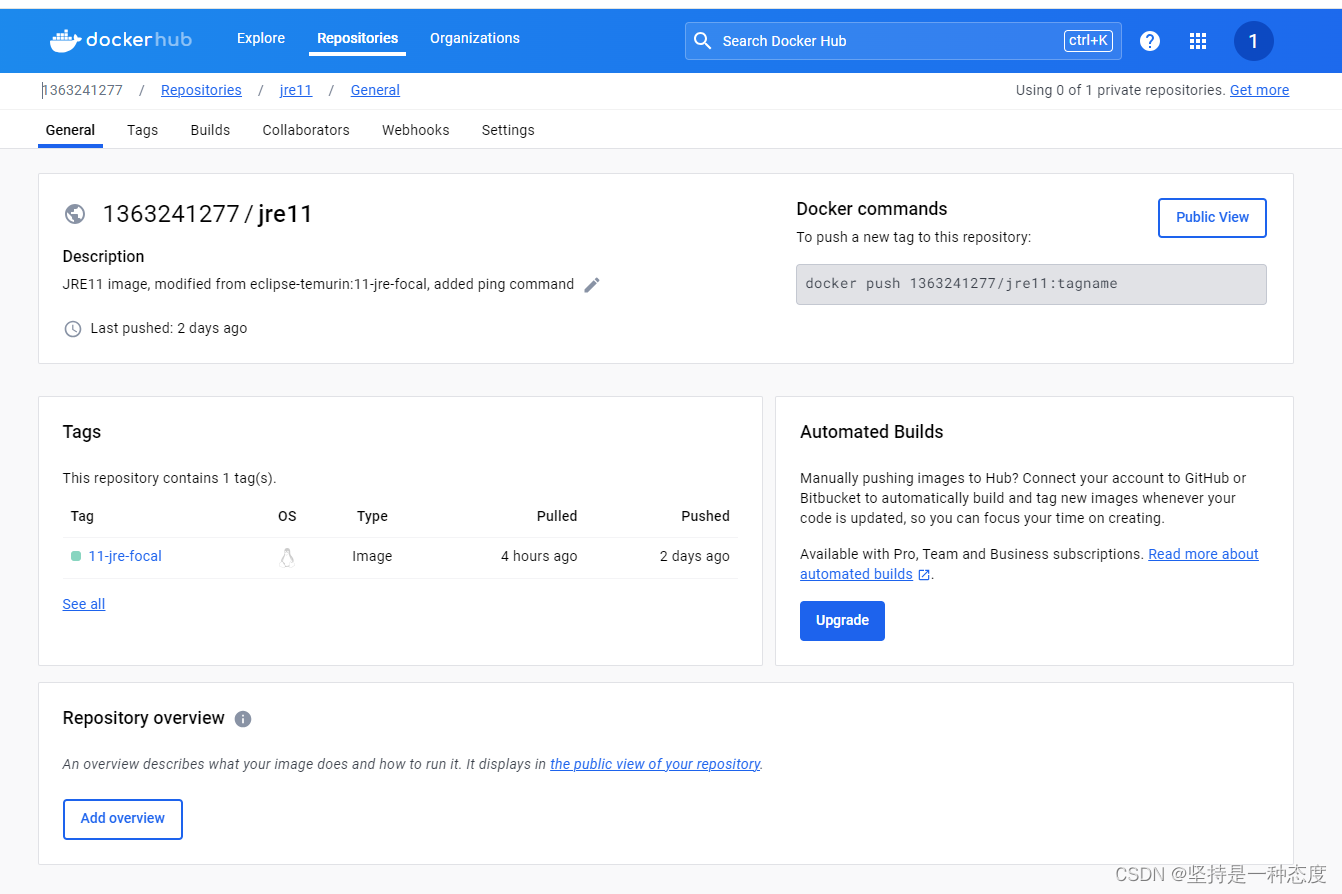Click the globe public visibility icon

(x=74, y=214)
